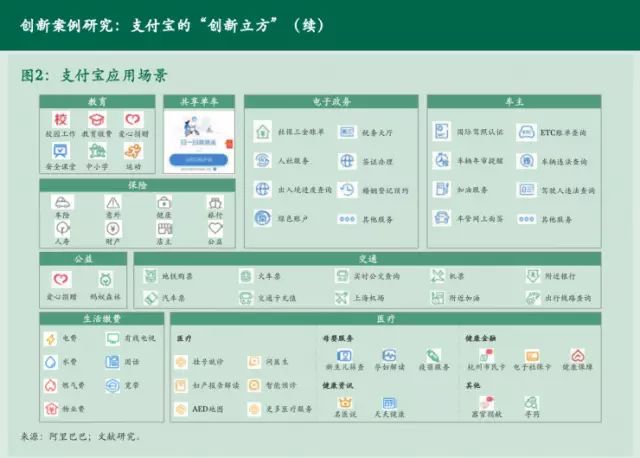This screenshot has width=640, height=458.
Task: Select the 运动 running figure icon
Action: pyautogui.click(x=133, y=151)
